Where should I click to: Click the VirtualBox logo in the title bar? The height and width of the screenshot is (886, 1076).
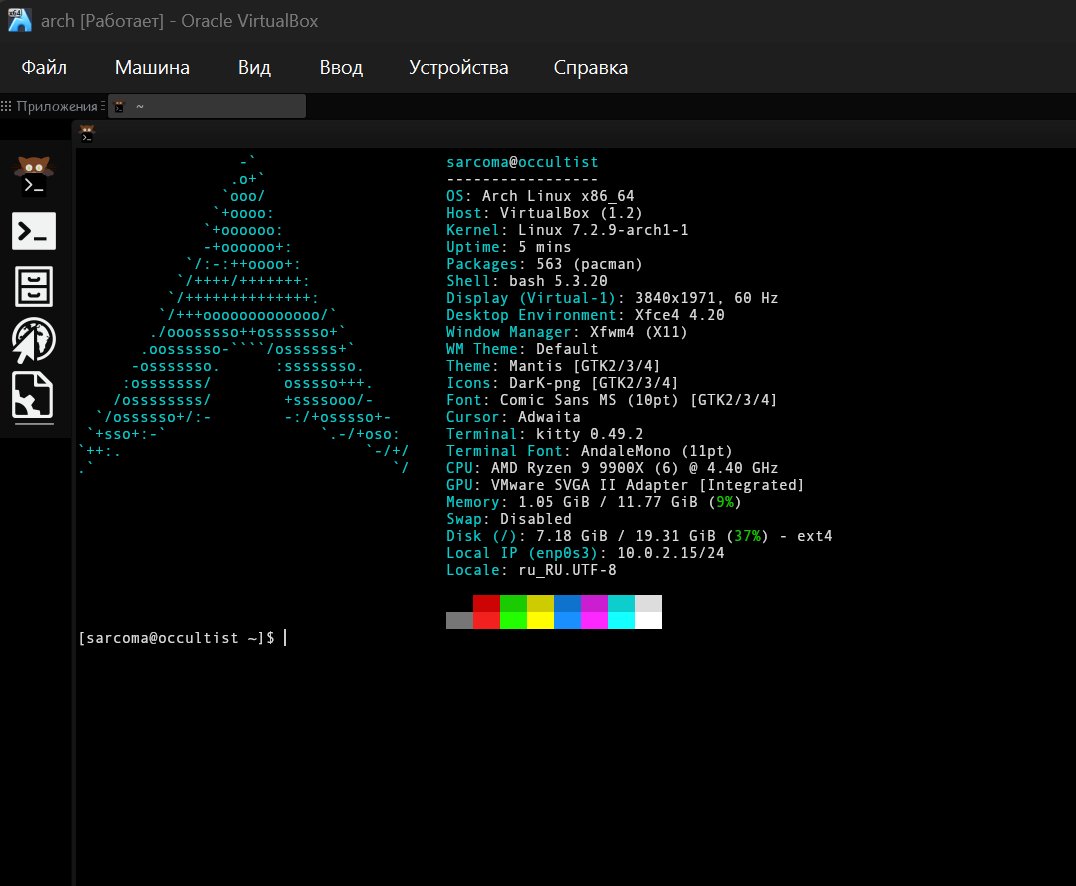pos(19,21)
